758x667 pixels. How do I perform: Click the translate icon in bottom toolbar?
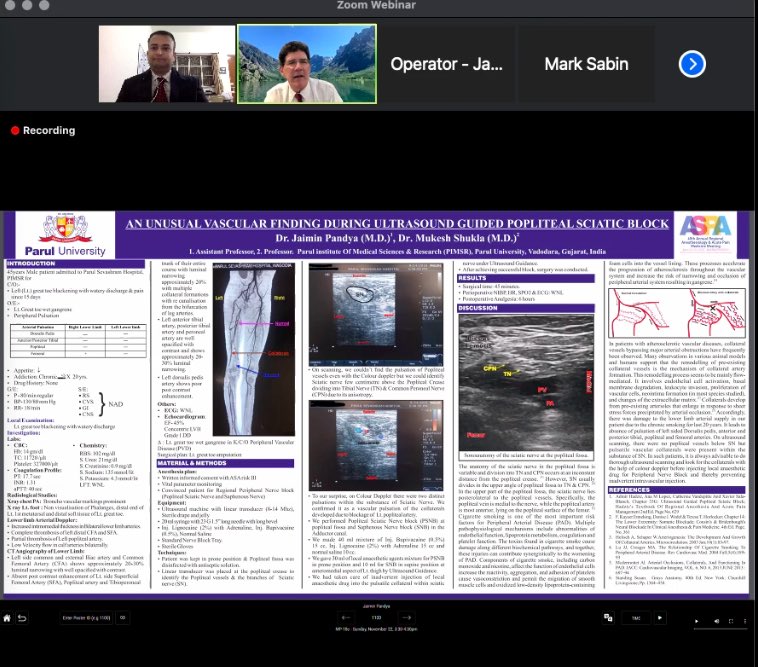click(x=608, y=618)
